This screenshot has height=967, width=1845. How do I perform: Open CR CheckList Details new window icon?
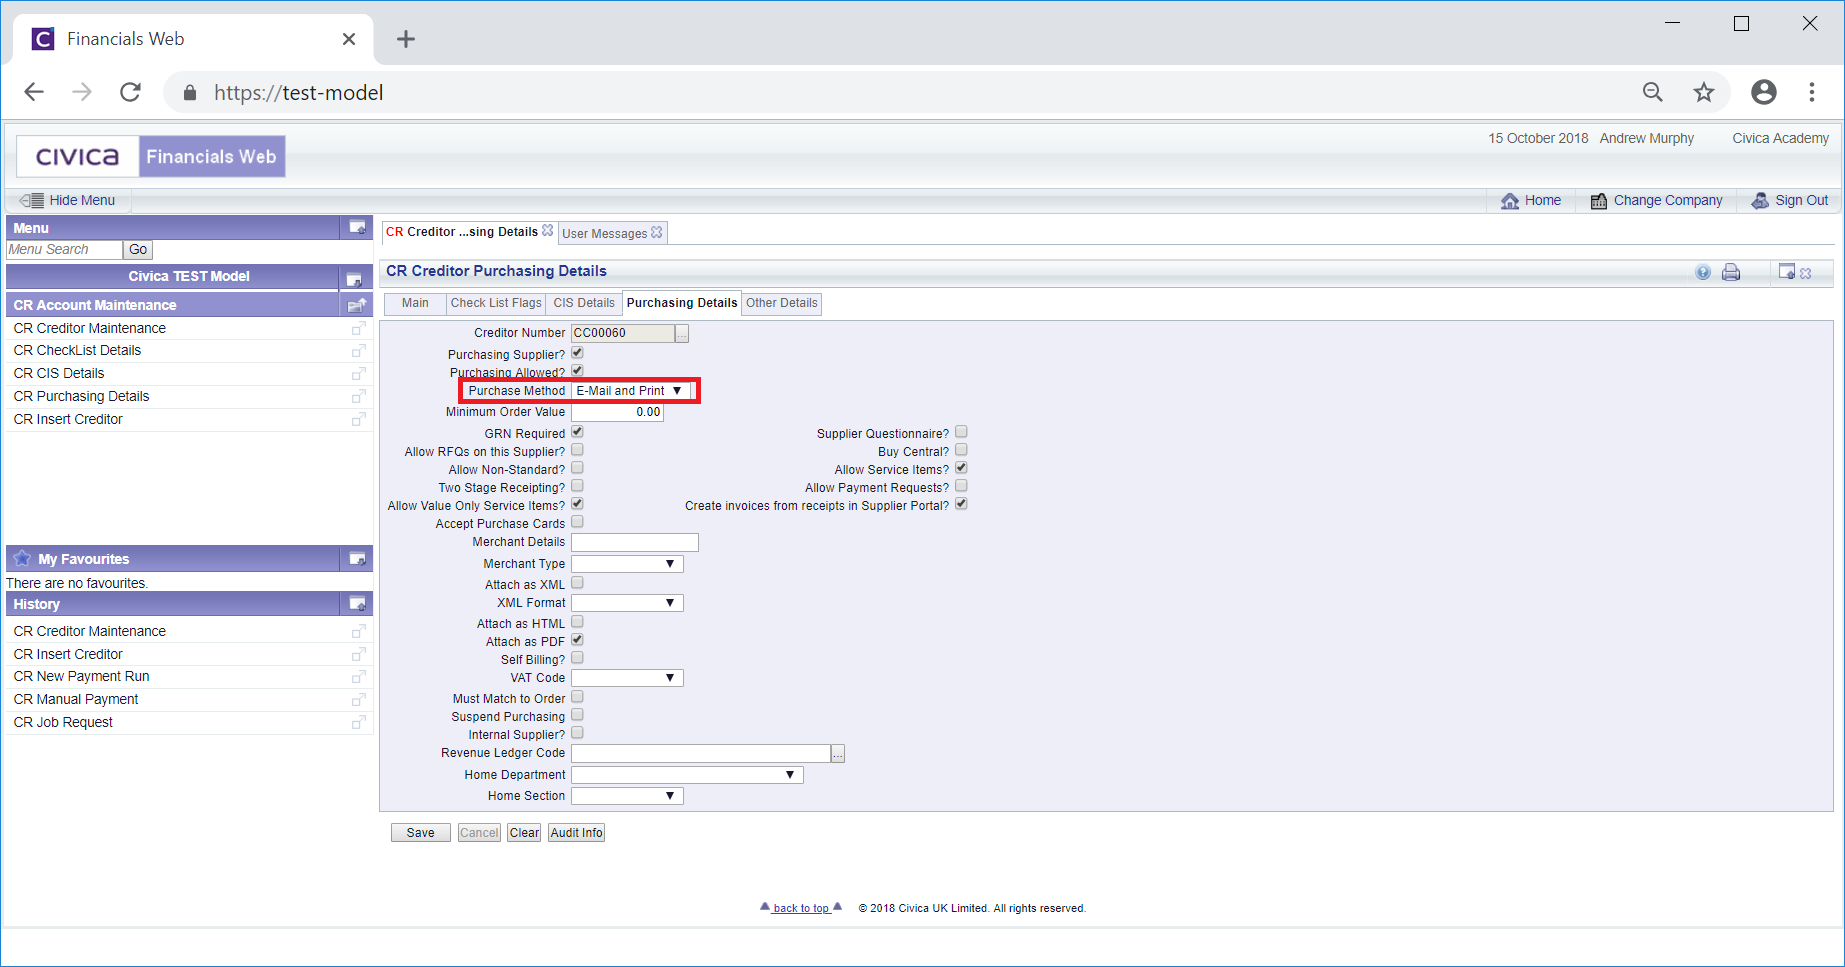(x=358, y=351)
